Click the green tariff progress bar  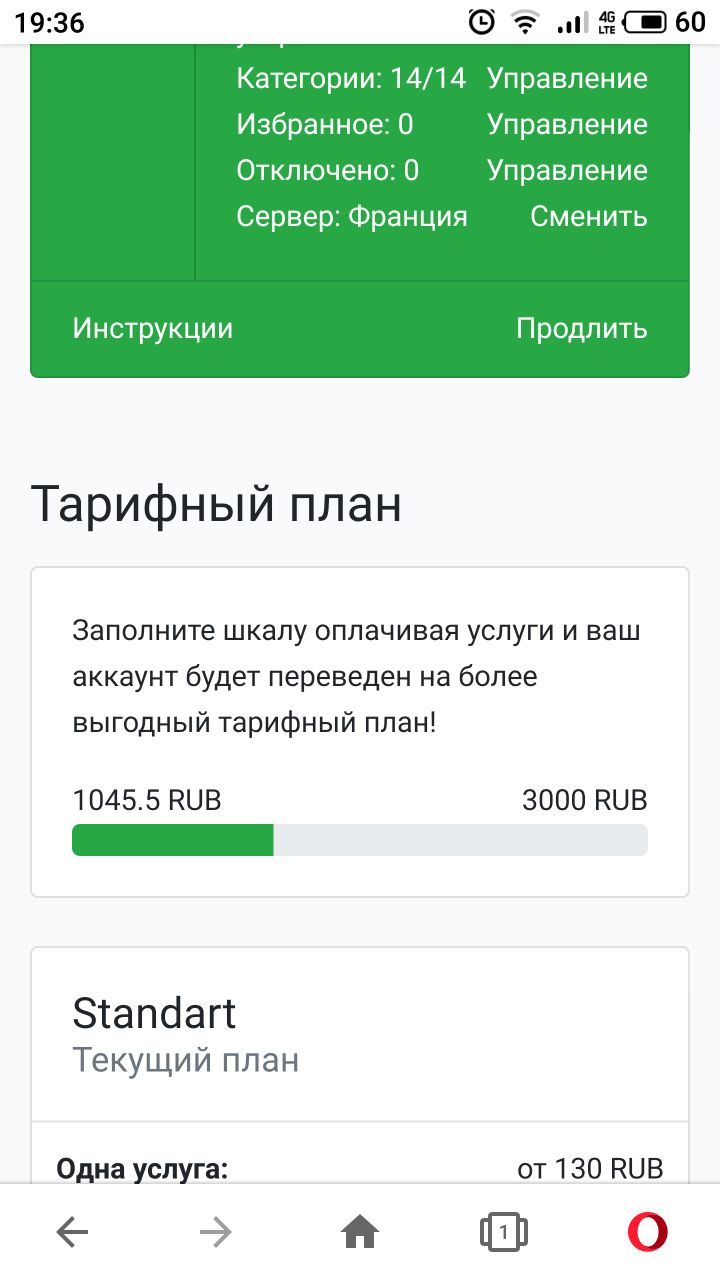[x=173, y=840]
